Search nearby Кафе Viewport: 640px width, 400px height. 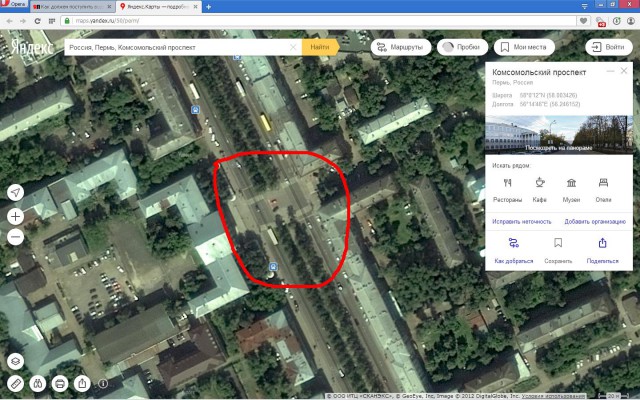pyautogui.click(x=540, y=190)
